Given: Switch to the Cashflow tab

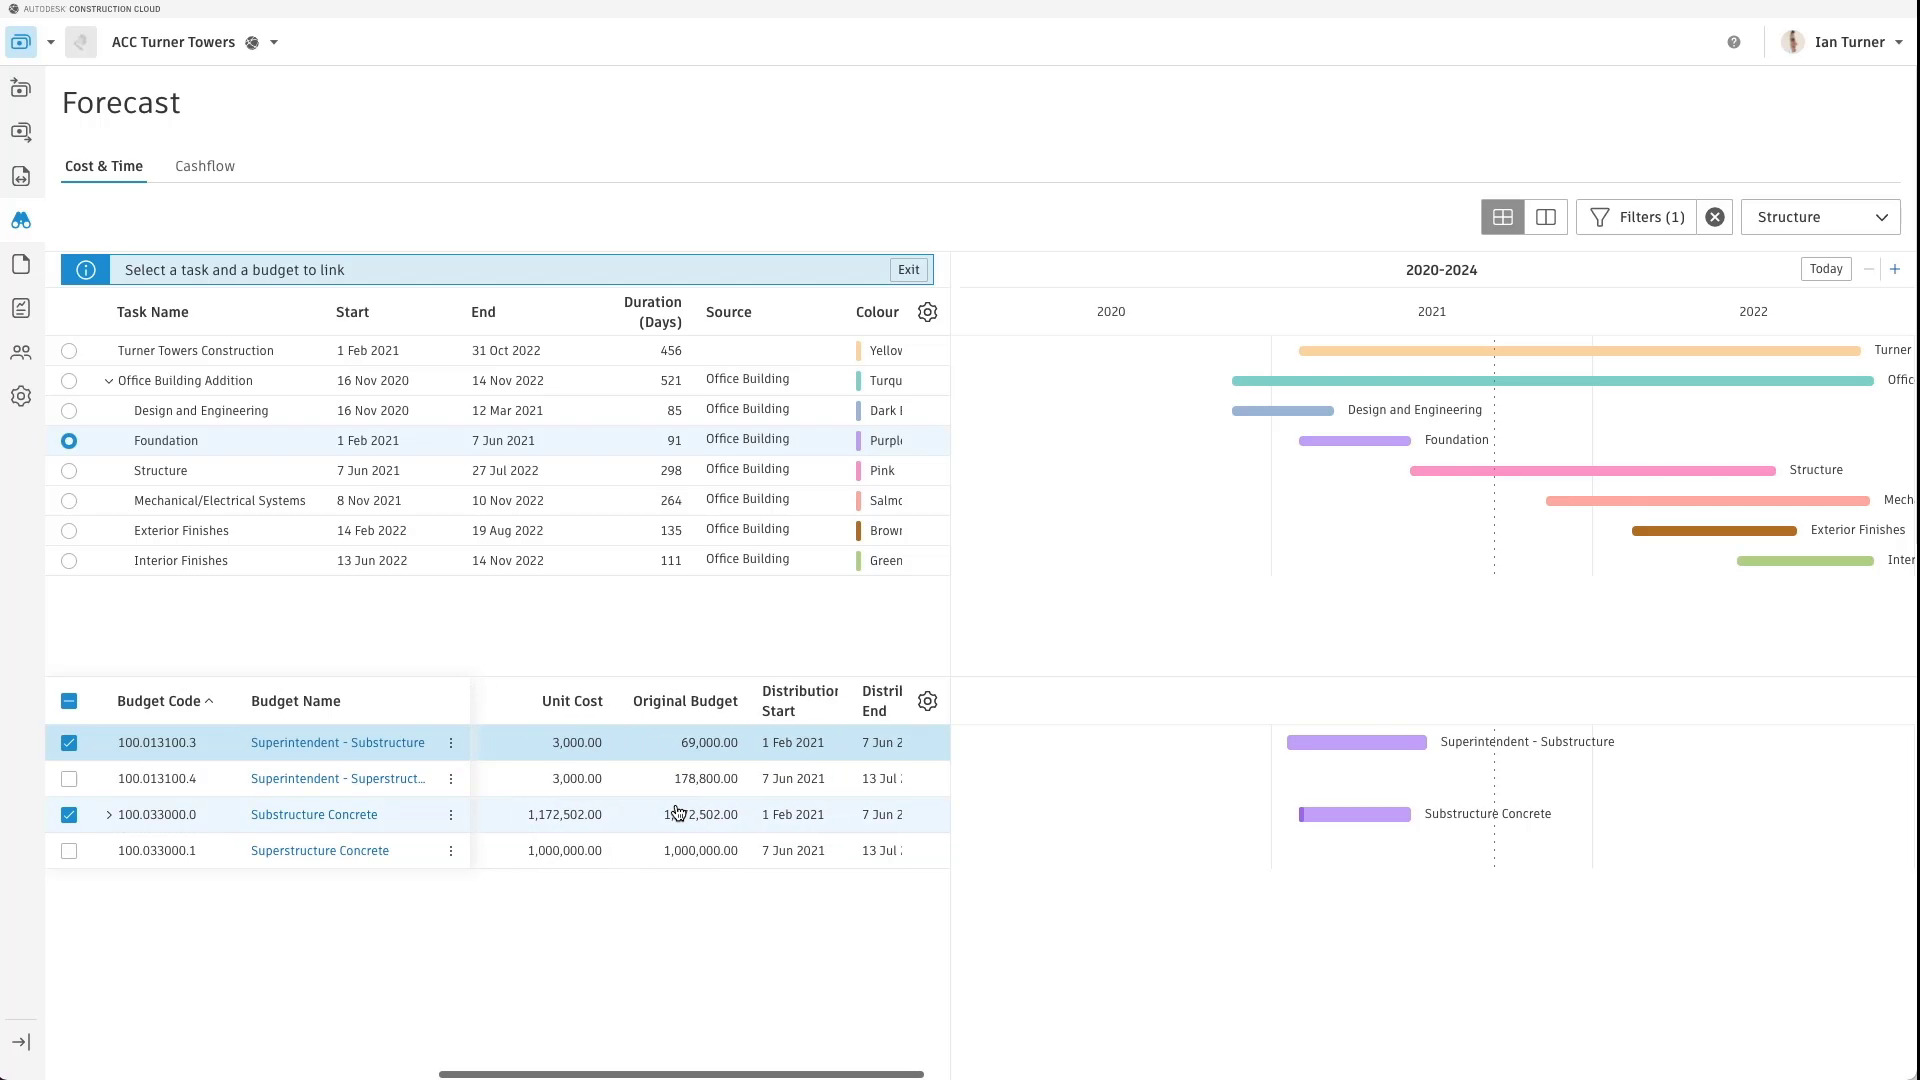Looking at the screenshot, I should tap(205, 166).
